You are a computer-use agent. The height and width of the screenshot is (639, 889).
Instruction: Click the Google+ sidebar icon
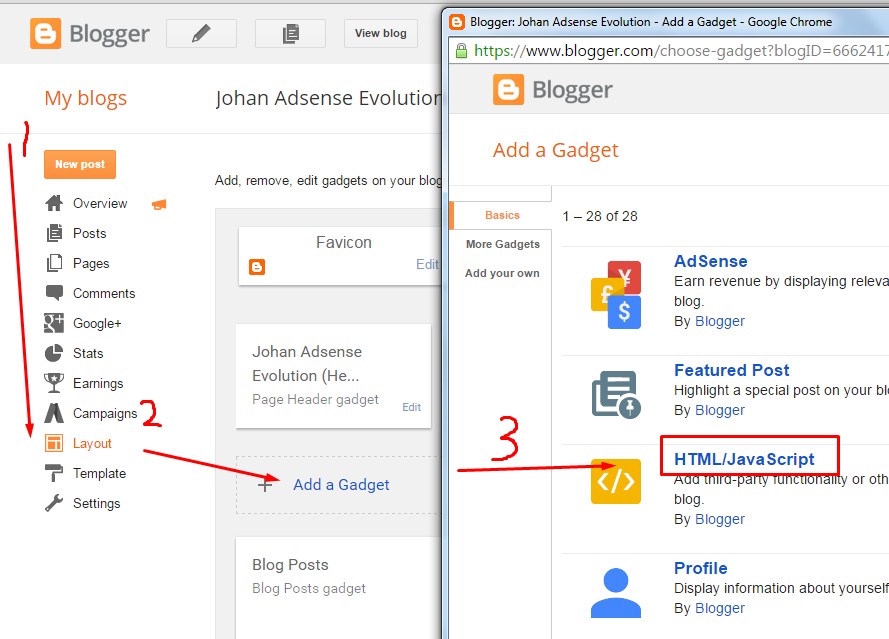click(54, 323)
